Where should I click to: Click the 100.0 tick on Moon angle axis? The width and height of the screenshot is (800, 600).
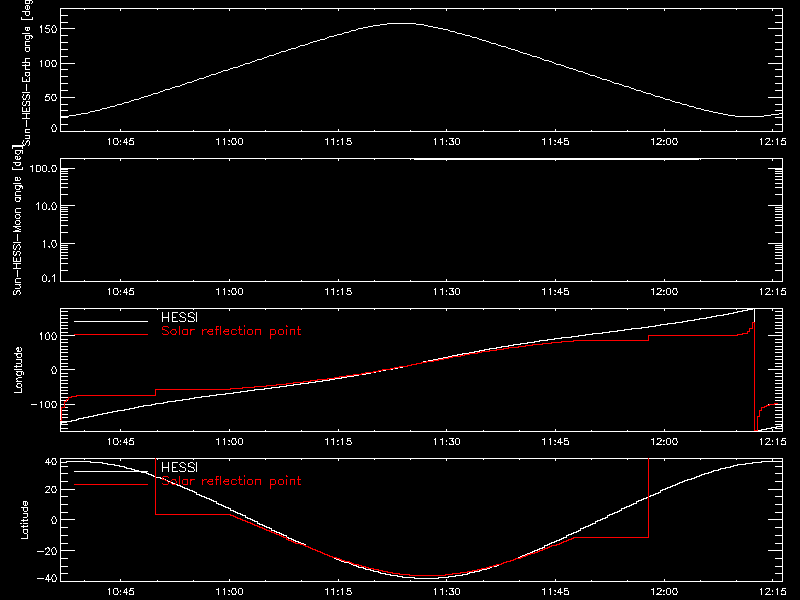coord(43,169)
